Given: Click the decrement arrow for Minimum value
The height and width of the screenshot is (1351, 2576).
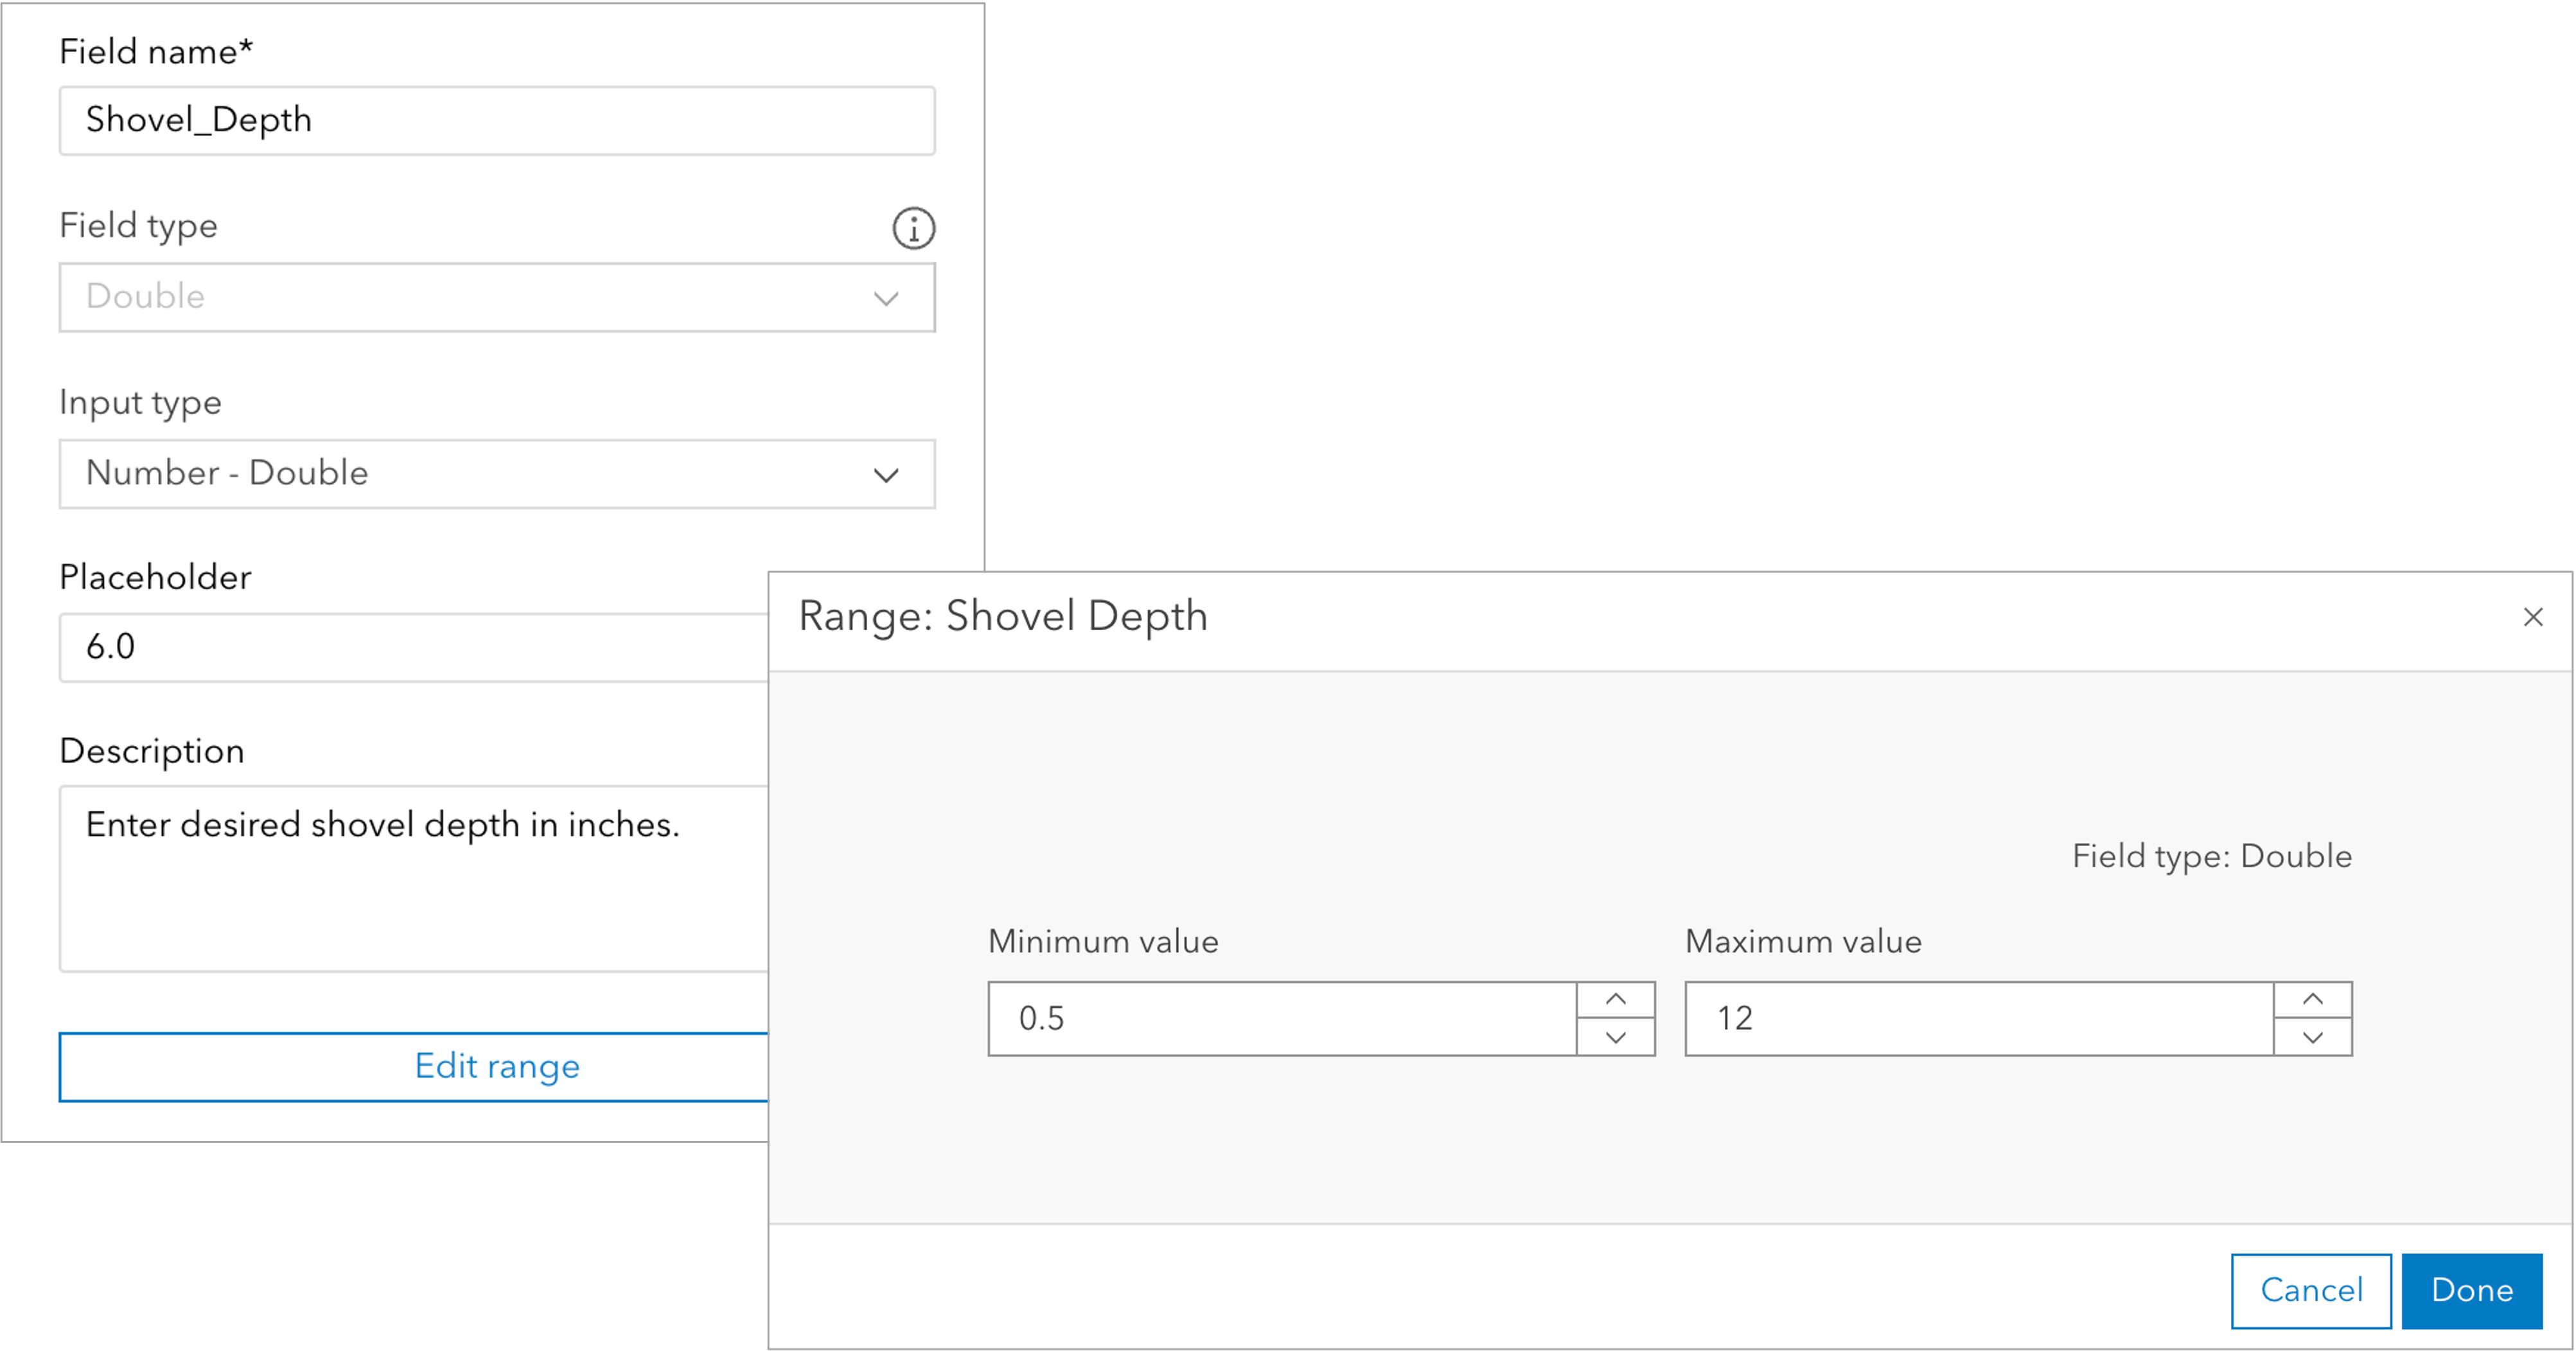Looking at the screenshot, I should point(1615,1036).
